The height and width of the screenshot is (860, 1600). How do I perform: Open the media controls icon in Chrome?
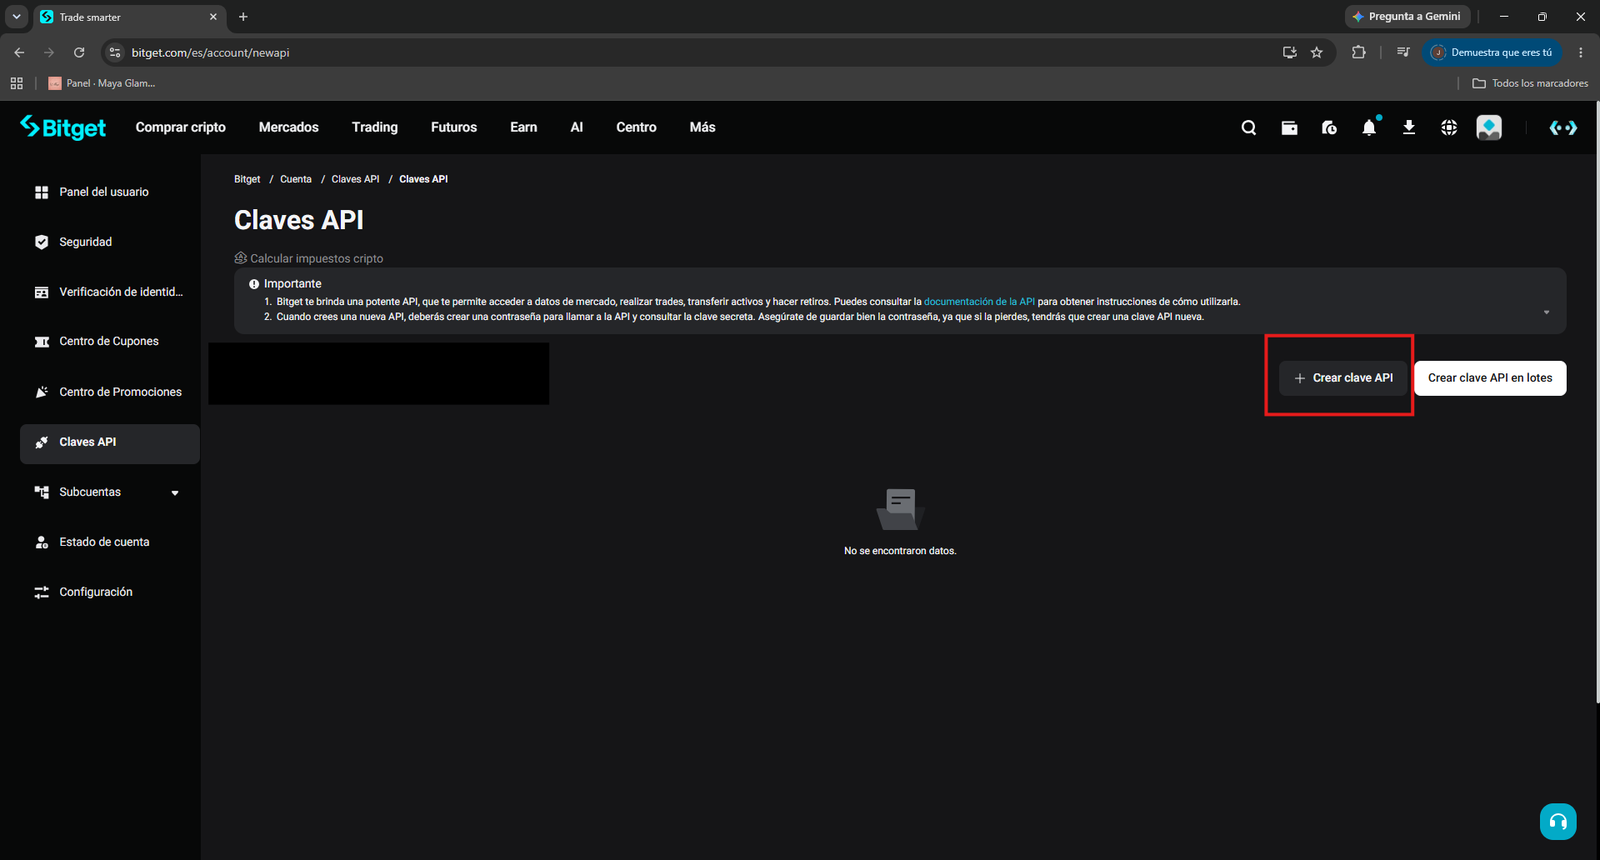click(x=1403, y=53)
